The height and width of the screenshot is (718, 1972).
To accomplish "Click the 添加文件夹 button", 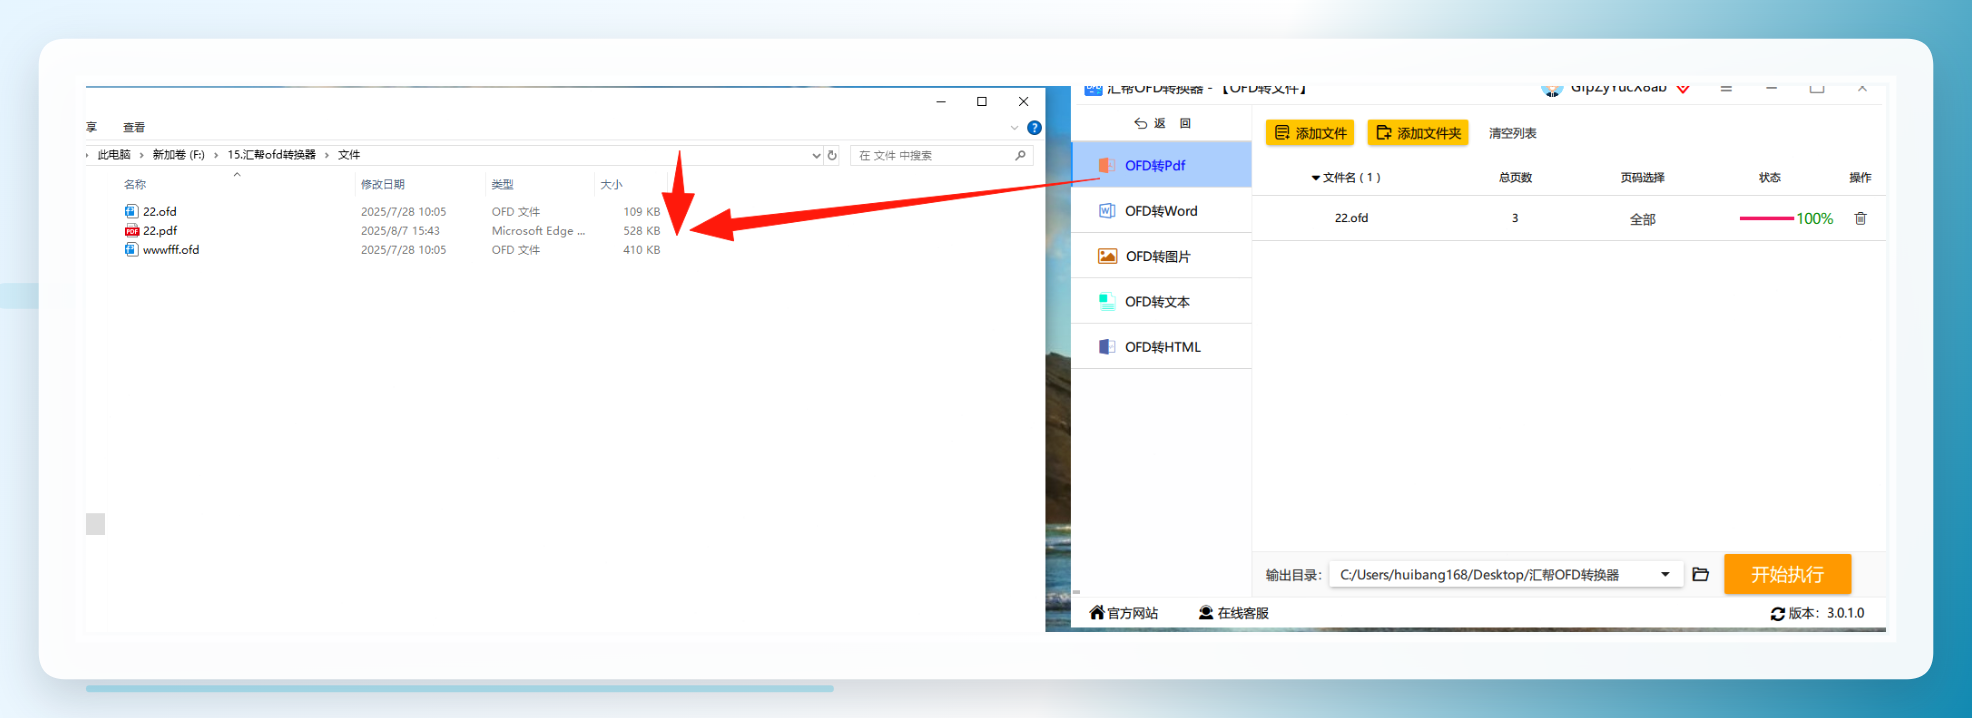I will tap(1418, 133).
